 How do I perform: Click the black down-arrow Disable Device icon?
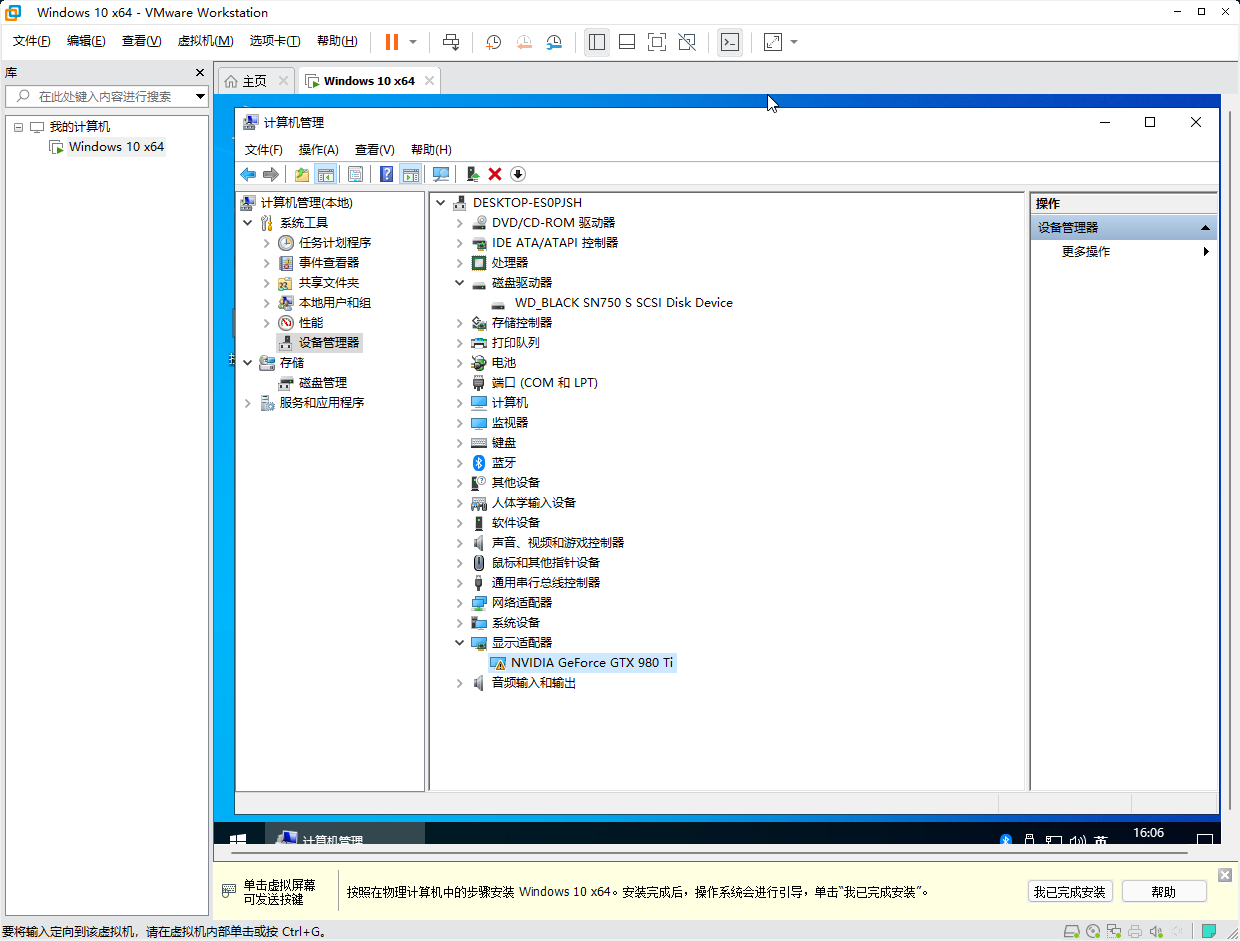click(x=517, y=174)
